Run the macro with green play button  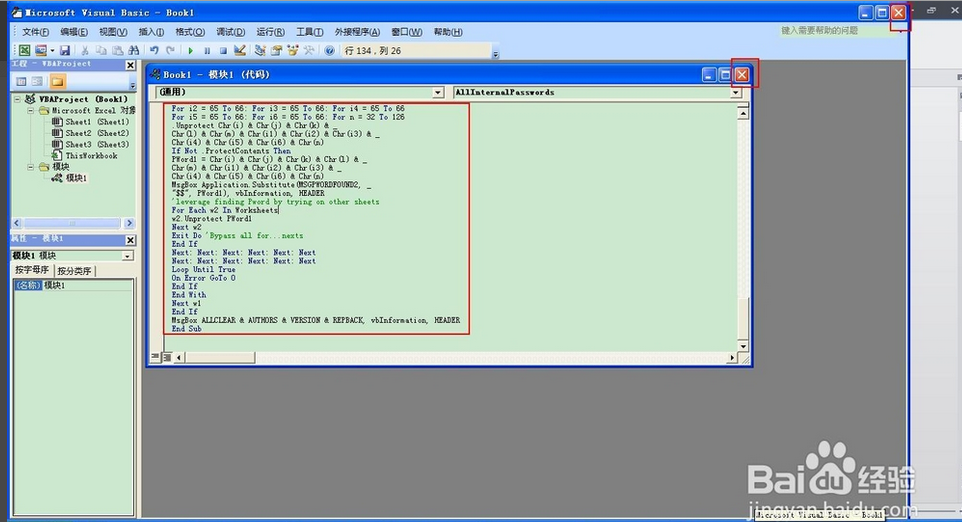(191, 50)
